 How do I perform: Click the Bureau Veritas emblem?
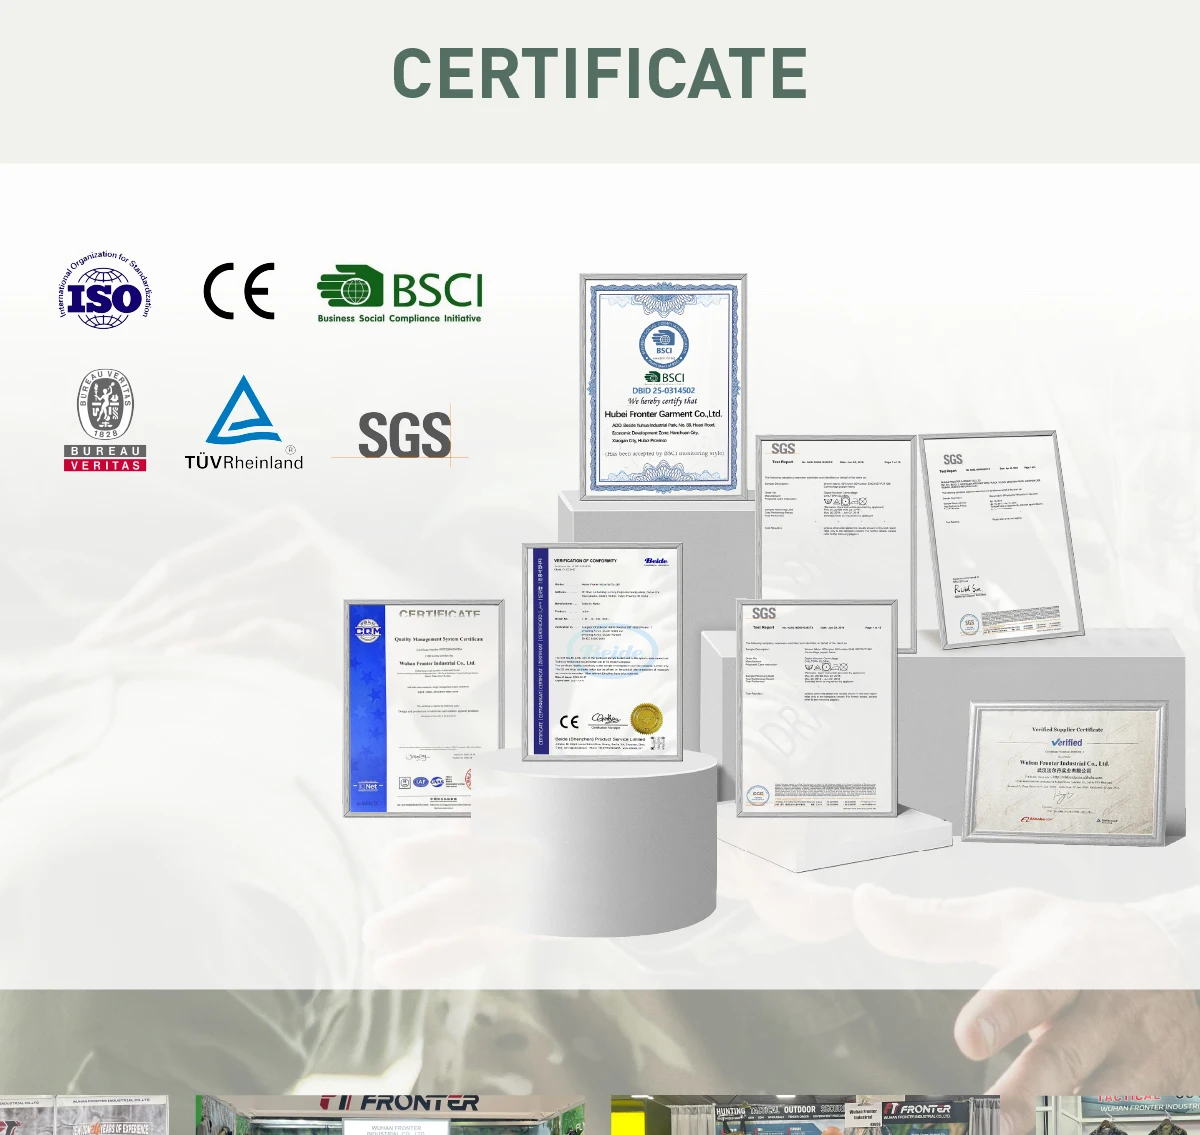click(106, 419)
